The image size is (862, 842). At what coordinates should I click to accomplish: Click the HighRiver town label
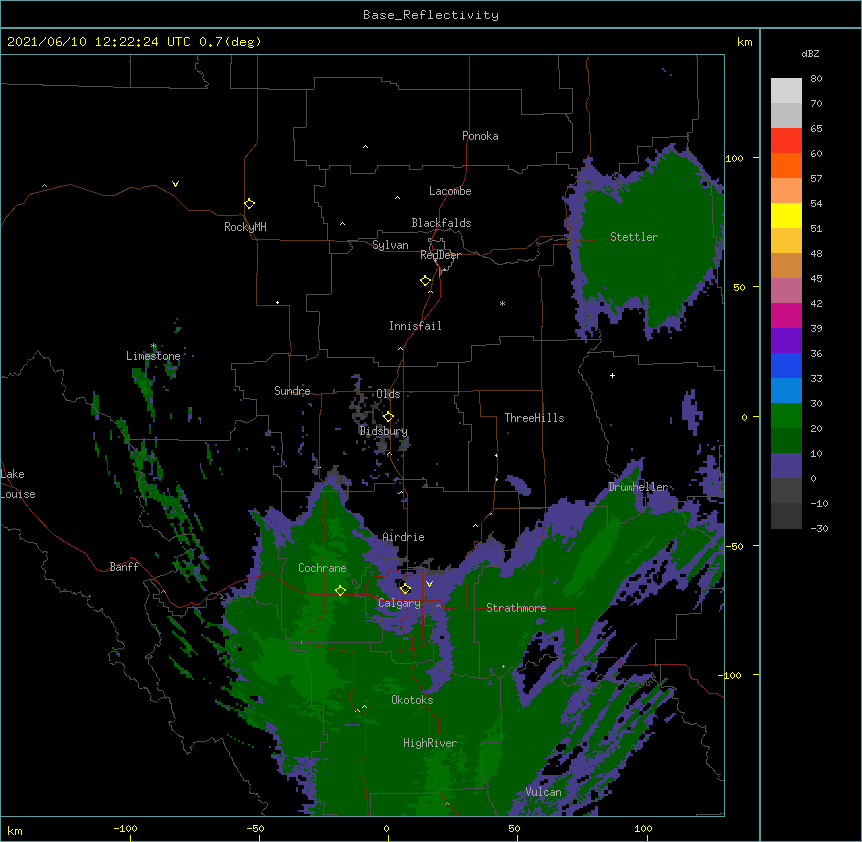pos(430,743)
